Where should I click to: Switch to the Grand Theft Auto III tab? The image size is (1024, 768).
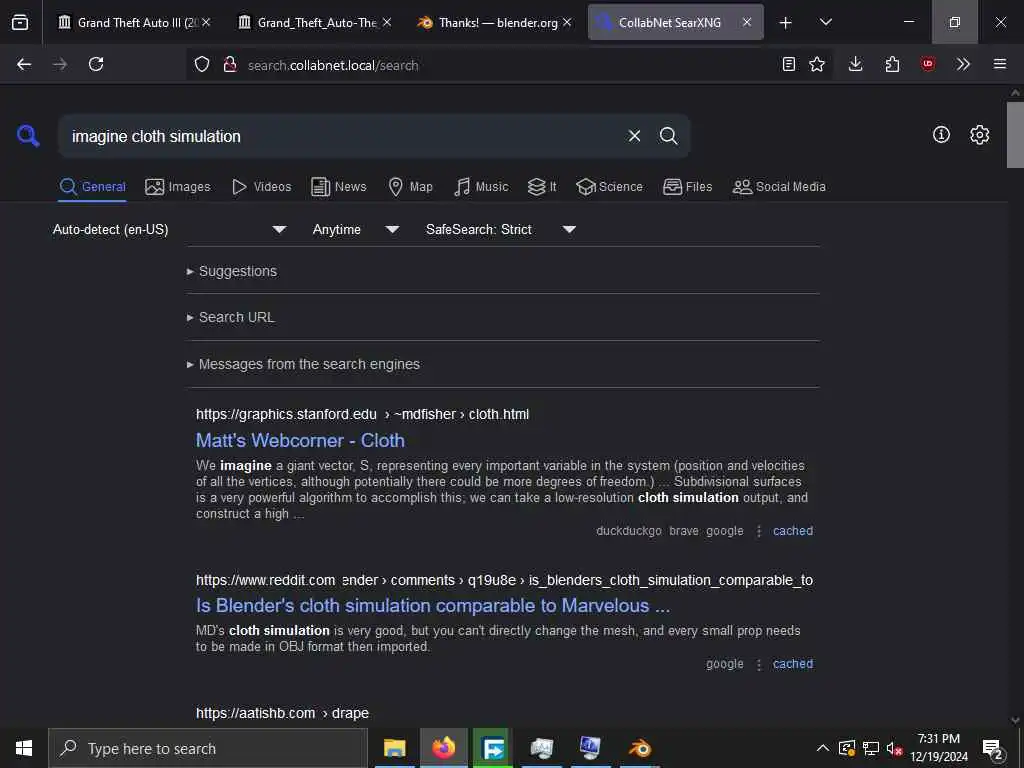(x=136, y=22)
